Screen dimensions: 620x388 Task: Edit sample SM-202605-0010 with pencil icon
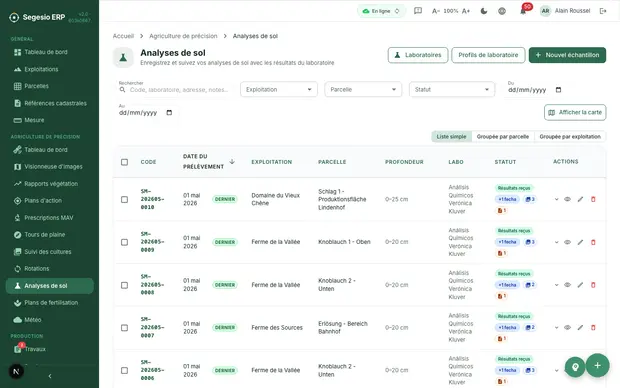click(x=580, y=199)
